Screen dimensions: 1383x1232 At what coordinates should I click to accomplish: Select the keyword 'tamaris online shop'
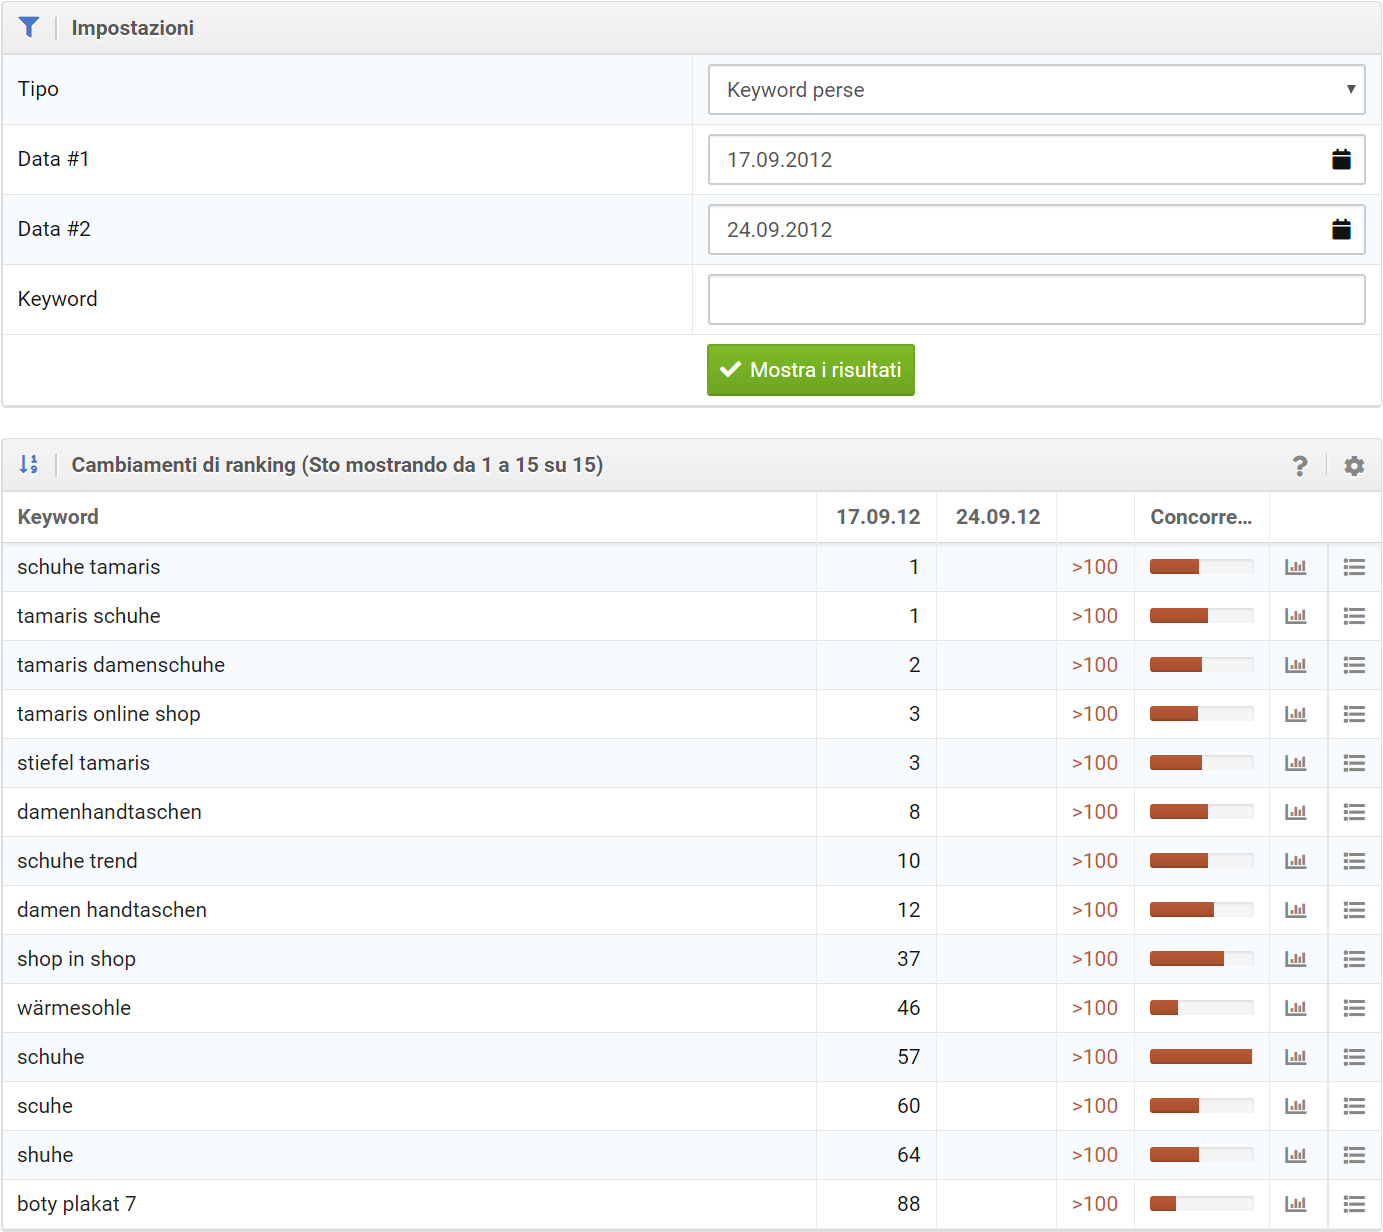tap(109, 714)
